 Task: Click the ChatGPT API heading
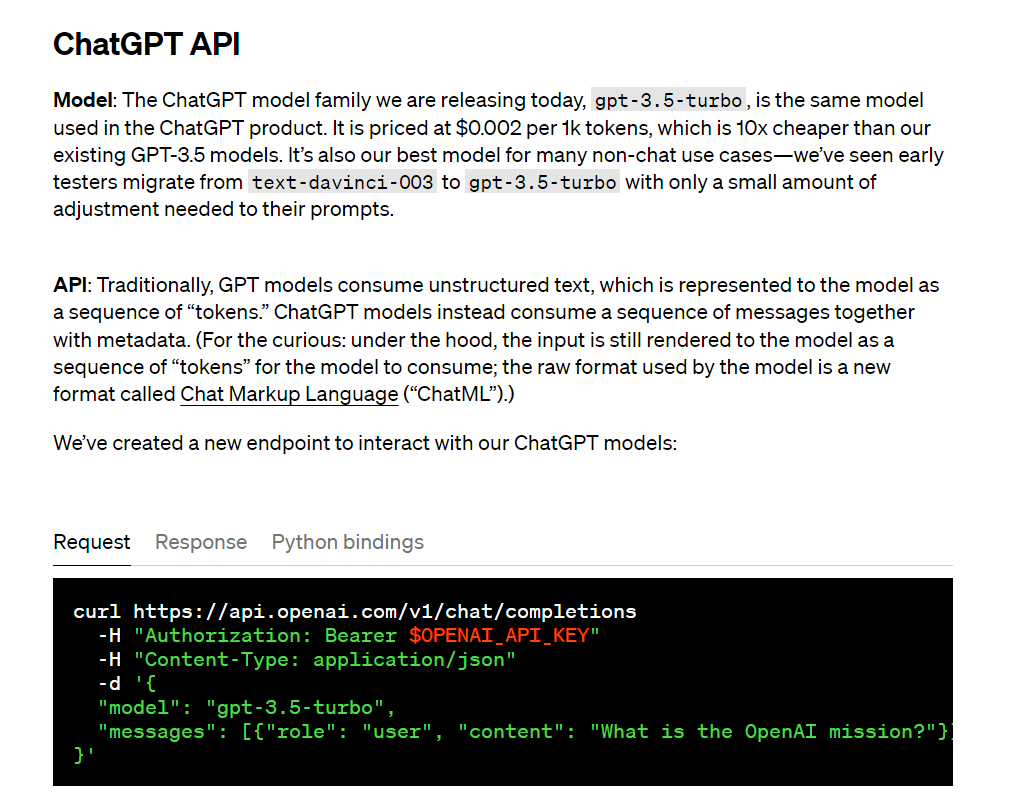[146, 44]
